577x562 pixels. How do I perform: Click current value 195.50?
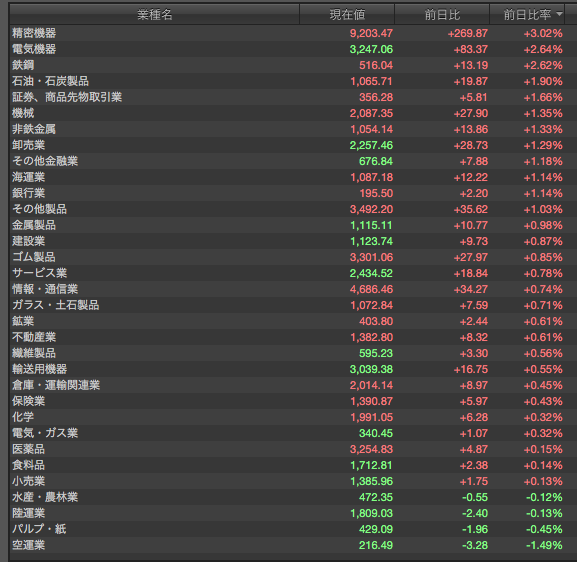(x=376, y=194)
